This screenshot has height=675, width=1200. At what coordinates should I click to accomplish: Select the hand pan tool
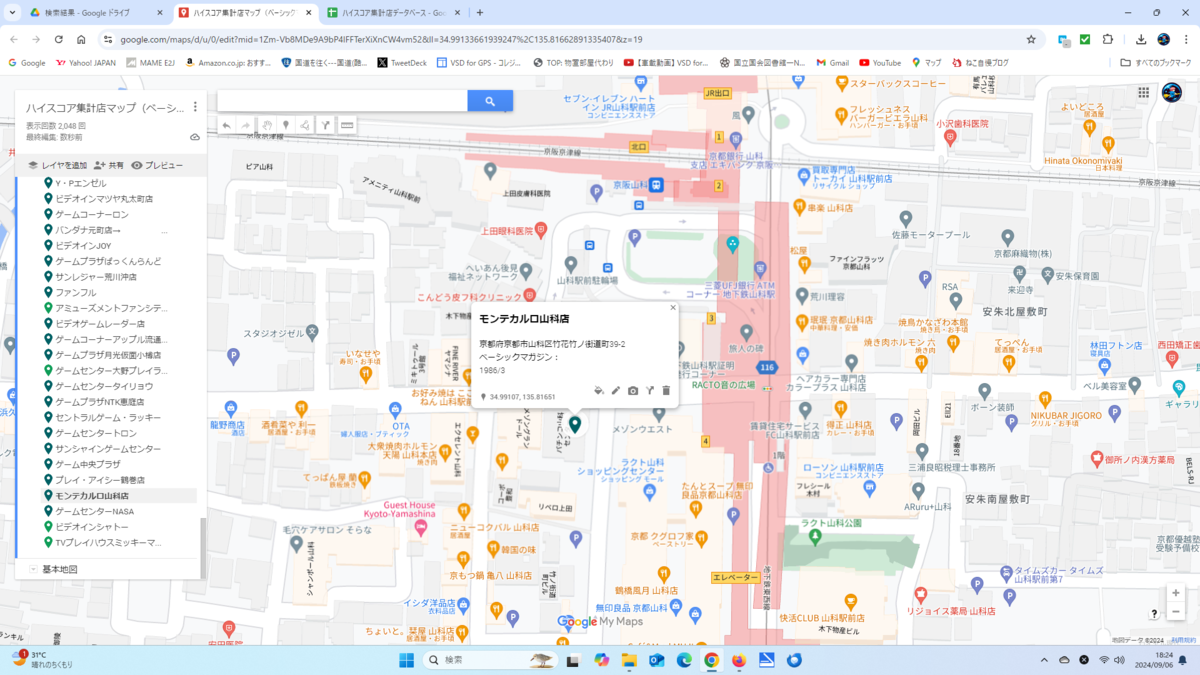click(267, 126)
